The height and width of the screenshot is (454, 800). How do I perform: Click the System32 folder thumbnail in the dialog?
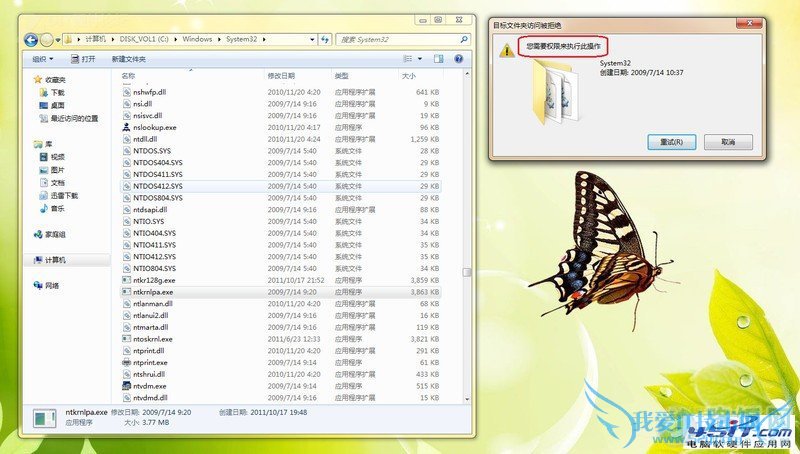[556, 91]
